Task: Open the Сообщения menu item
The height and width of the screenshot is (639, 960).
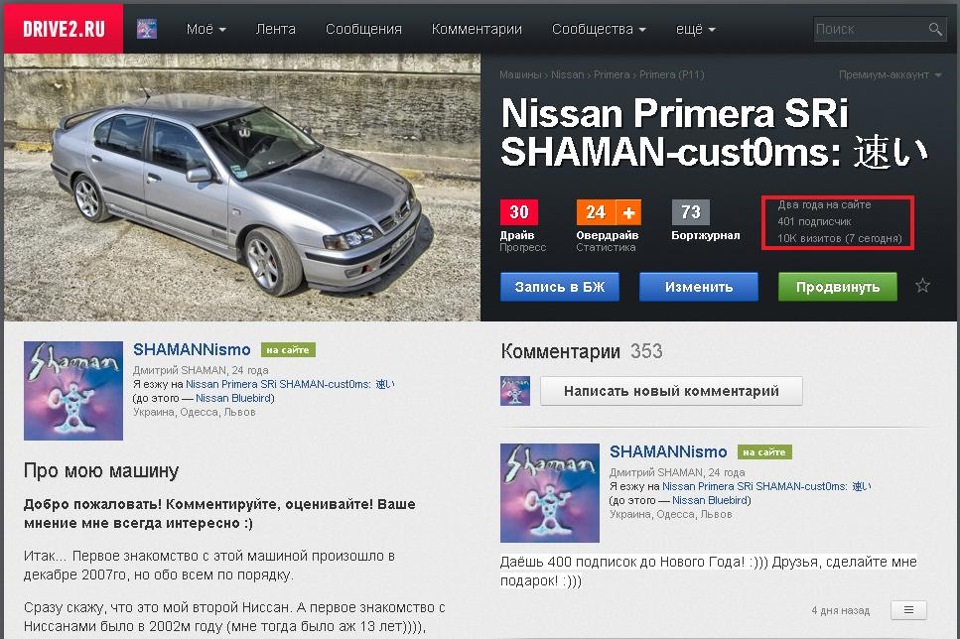Action: 364,29
